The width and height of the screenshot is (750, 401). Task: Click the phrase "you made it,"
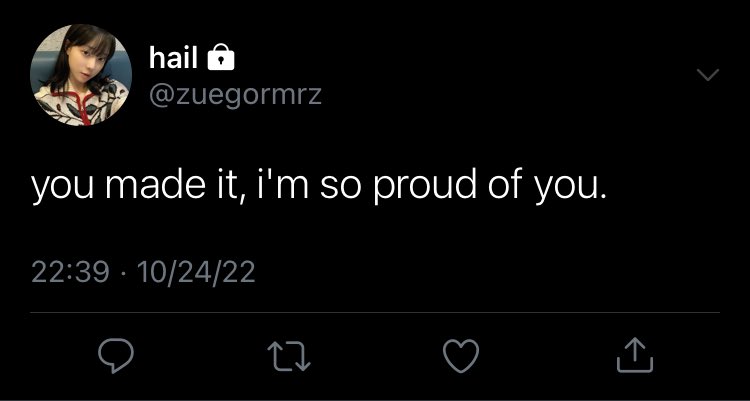(x=138, y=187)
